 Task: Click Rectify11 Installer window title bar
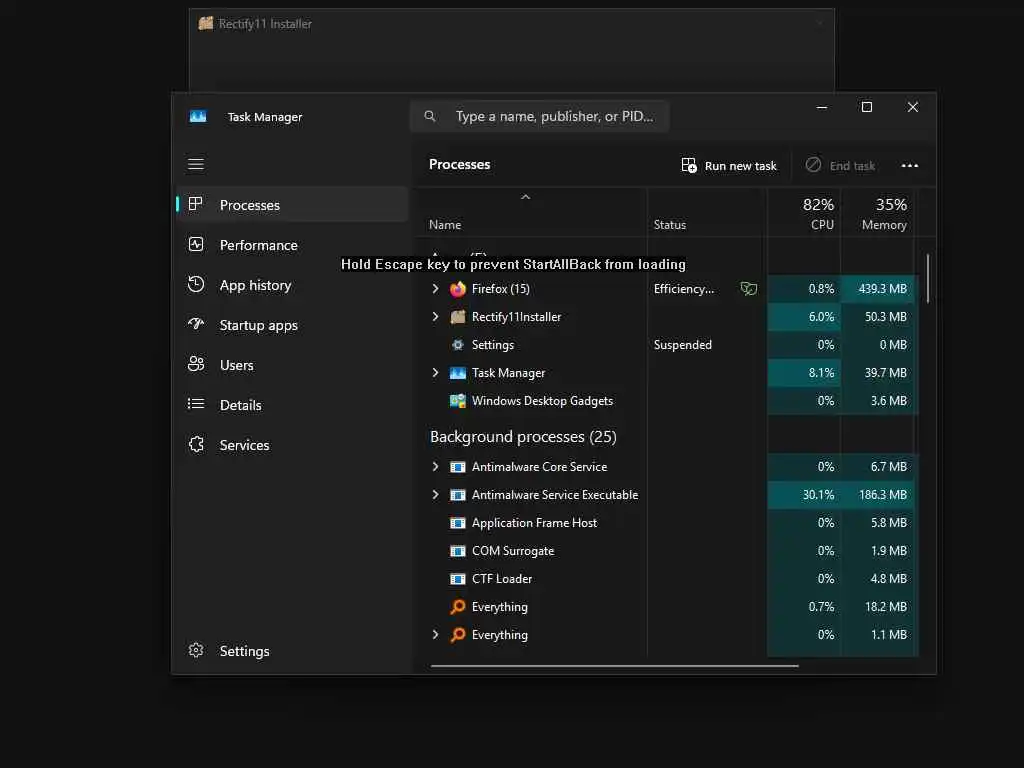511,24
